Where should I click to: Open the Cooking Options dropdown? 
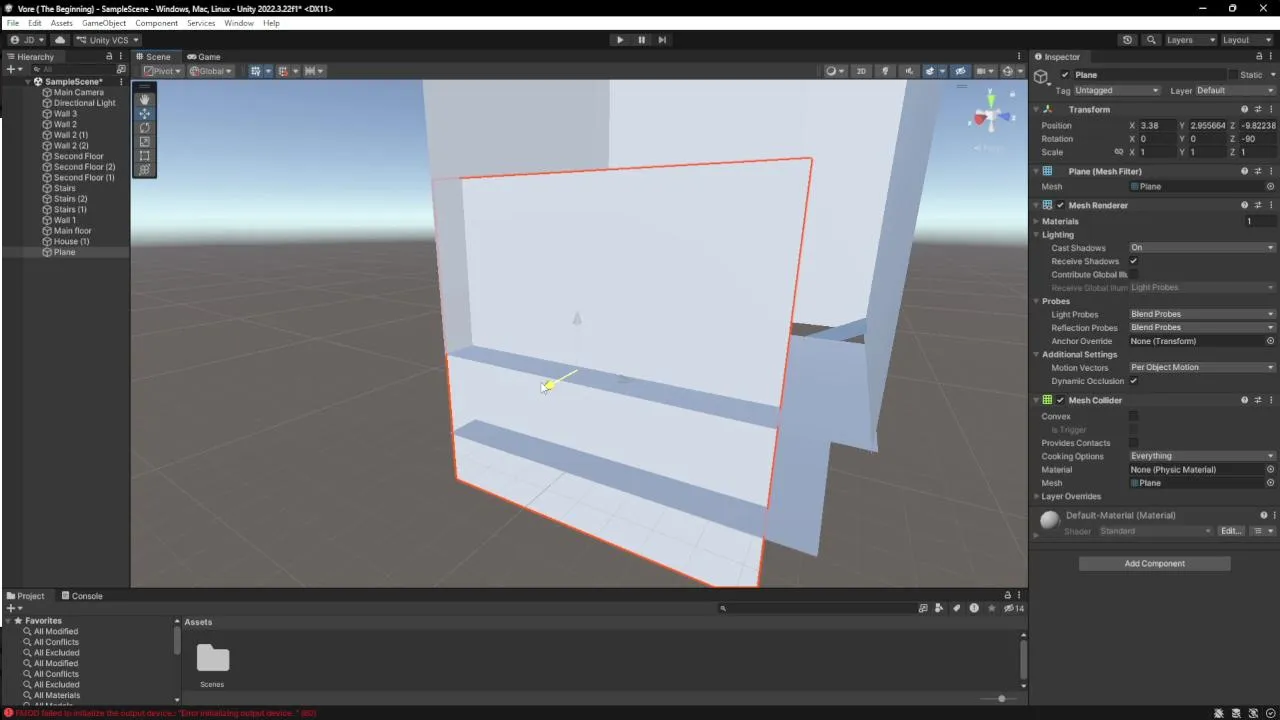pos(1203,456)
